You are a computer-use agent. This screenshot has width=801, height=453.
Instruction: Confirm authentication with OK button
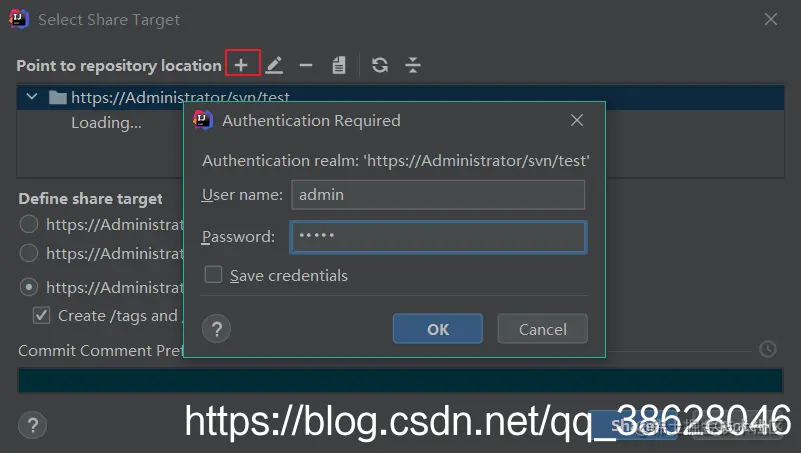coord(438,329)
